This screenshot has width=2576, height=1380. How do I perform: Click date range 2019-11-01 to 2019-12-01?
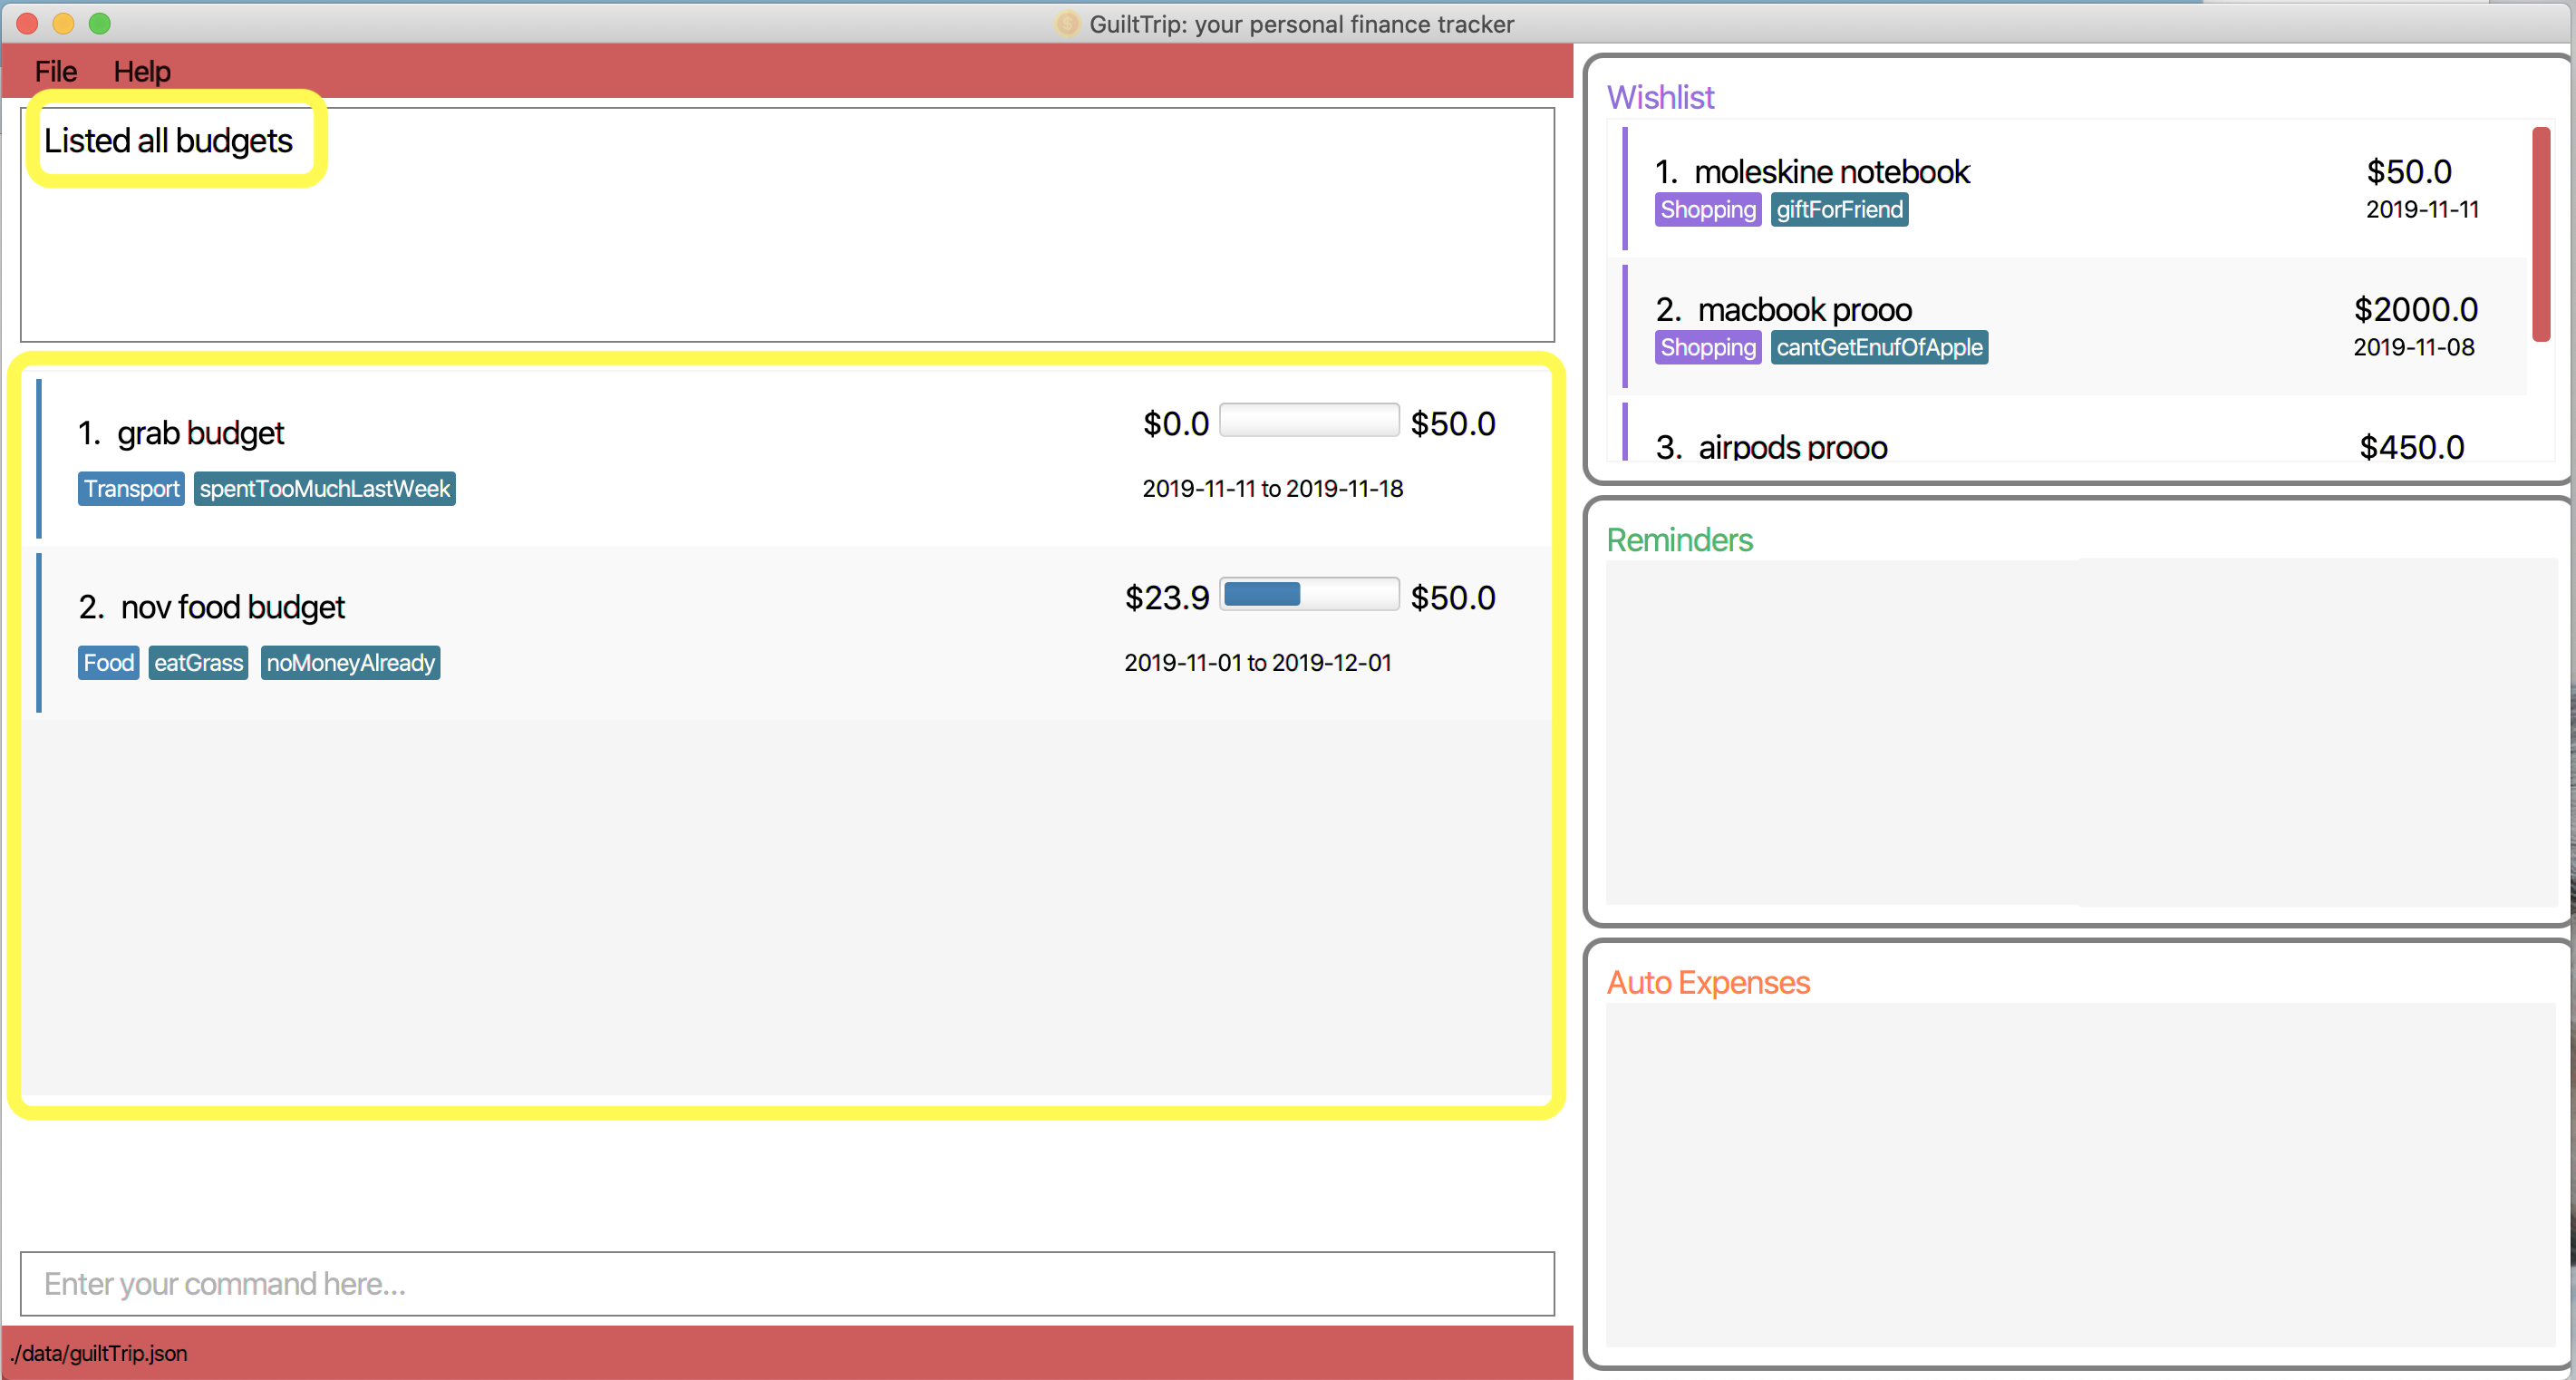[x=1258, y=663]
